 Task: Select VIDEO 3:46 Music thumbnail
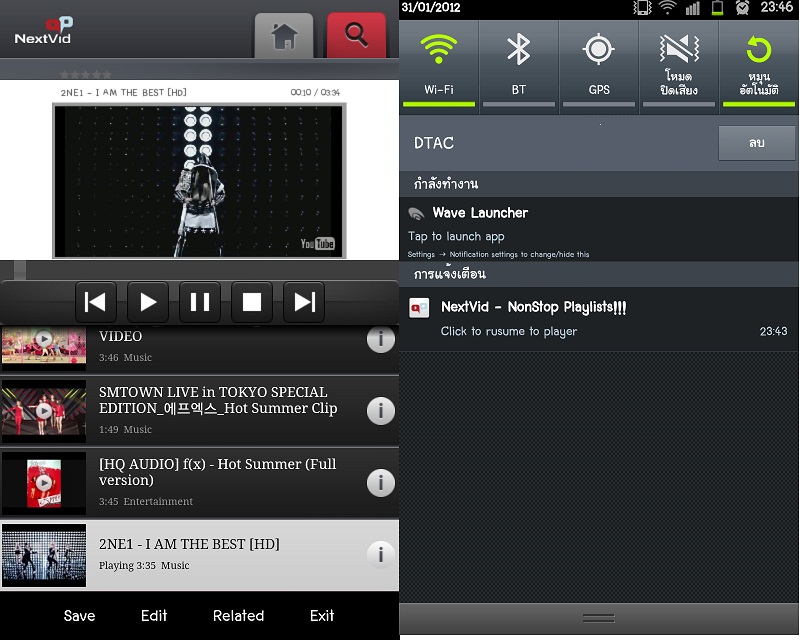pyautogui.click(x=44, y=348)
